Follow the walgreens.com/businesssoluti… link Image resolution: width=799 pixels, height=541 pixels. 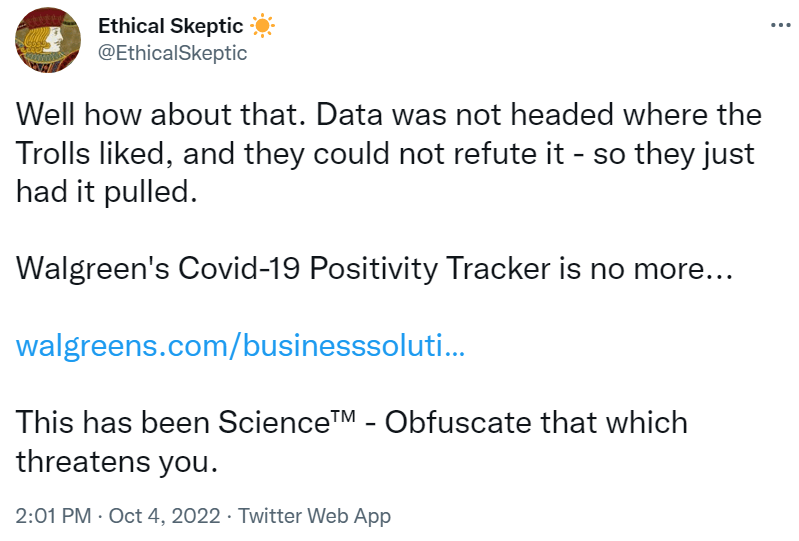(240, 346)
